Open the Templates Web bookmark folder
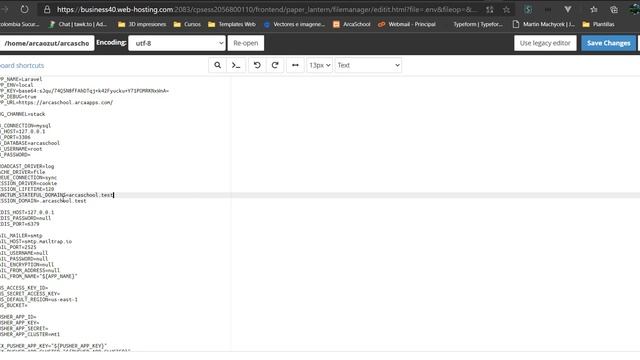The width and height of the screenshot is (640, 360). (x=232, y=24)
